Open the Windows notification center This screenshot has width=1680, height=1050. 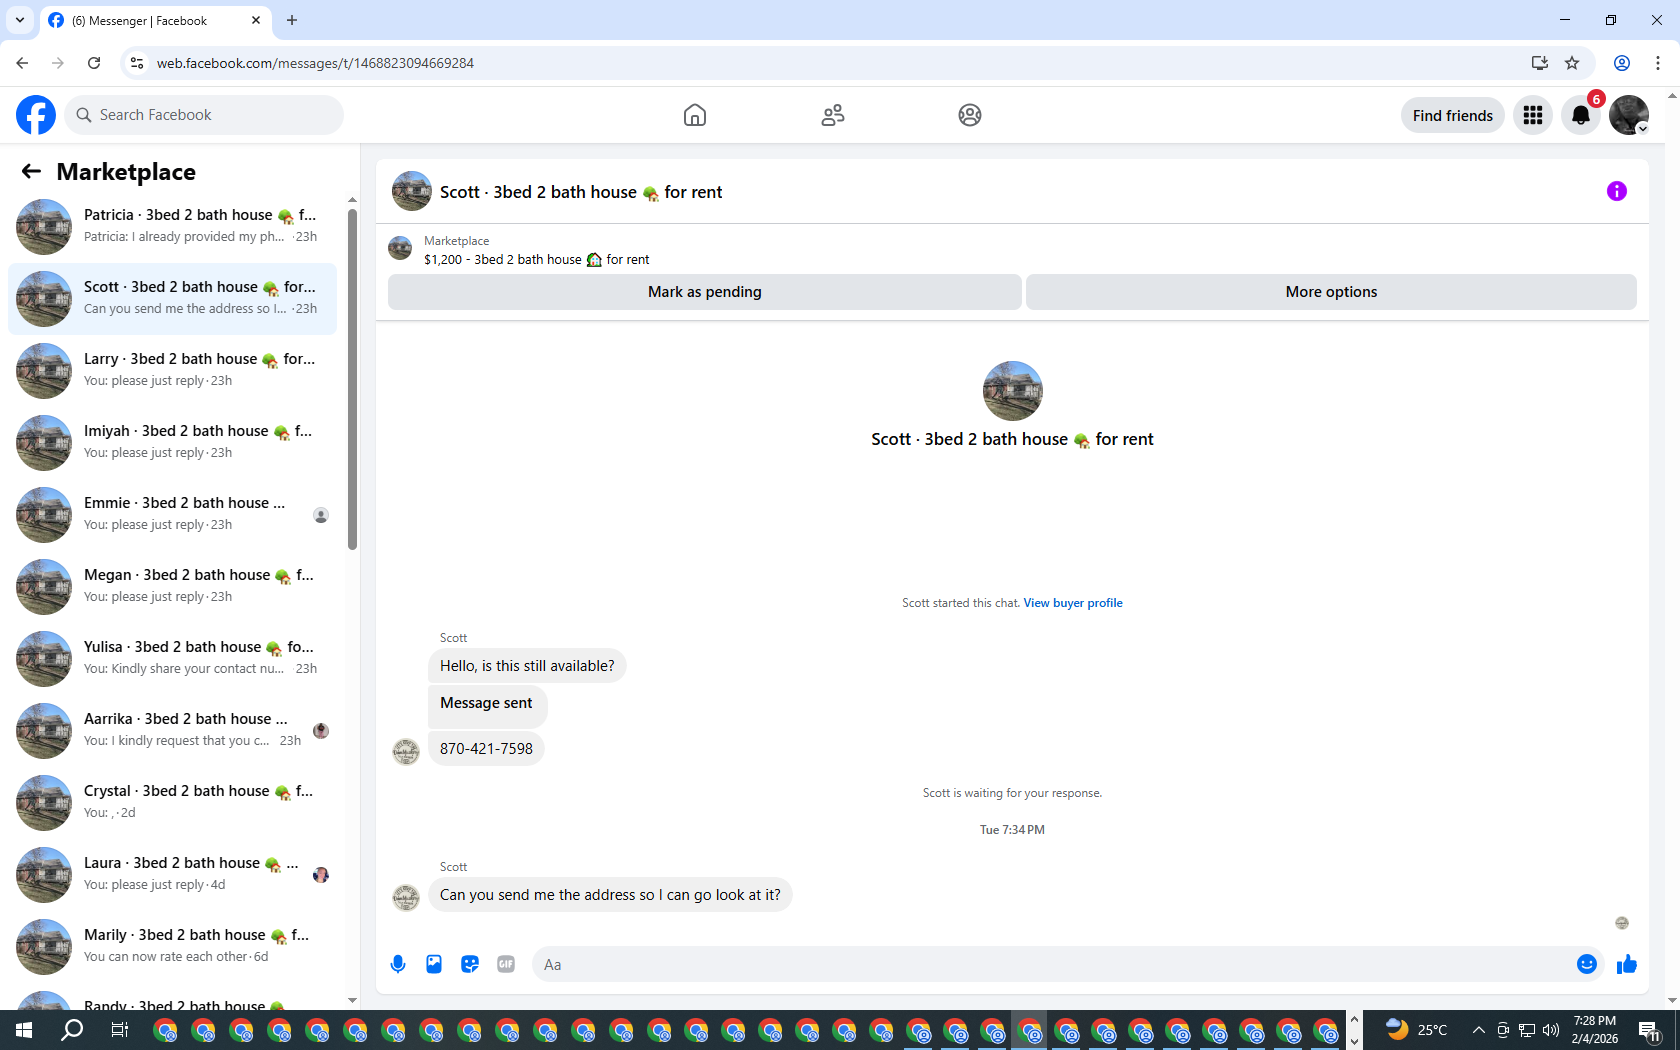click(x=1650, y=1030)
